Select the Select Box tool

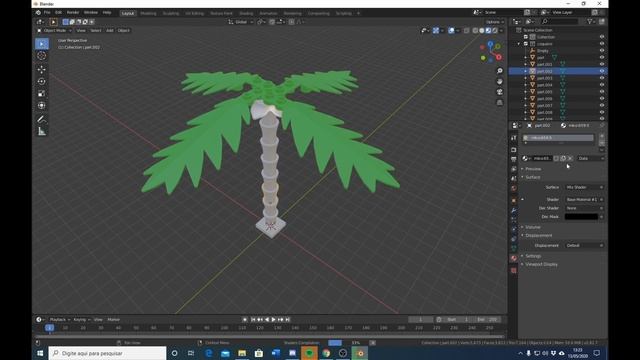click(x=42, y=44)
